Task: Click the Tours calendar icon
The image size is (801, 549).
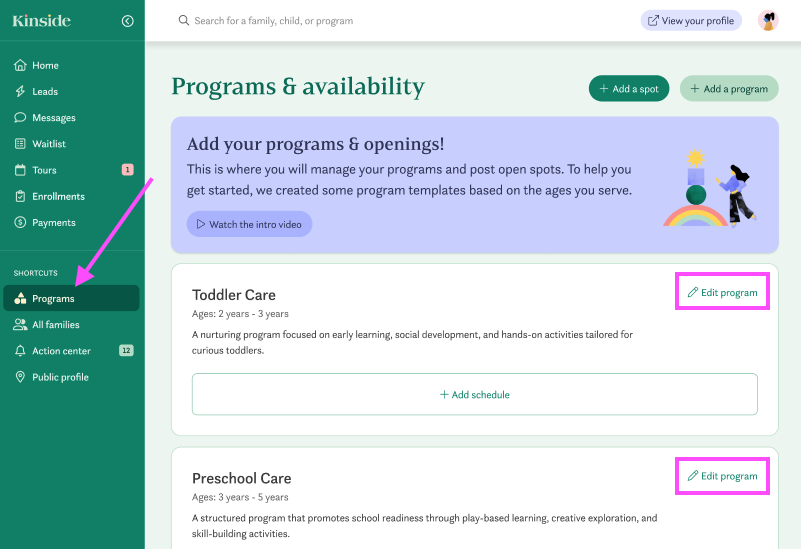Action: (20, 170)
